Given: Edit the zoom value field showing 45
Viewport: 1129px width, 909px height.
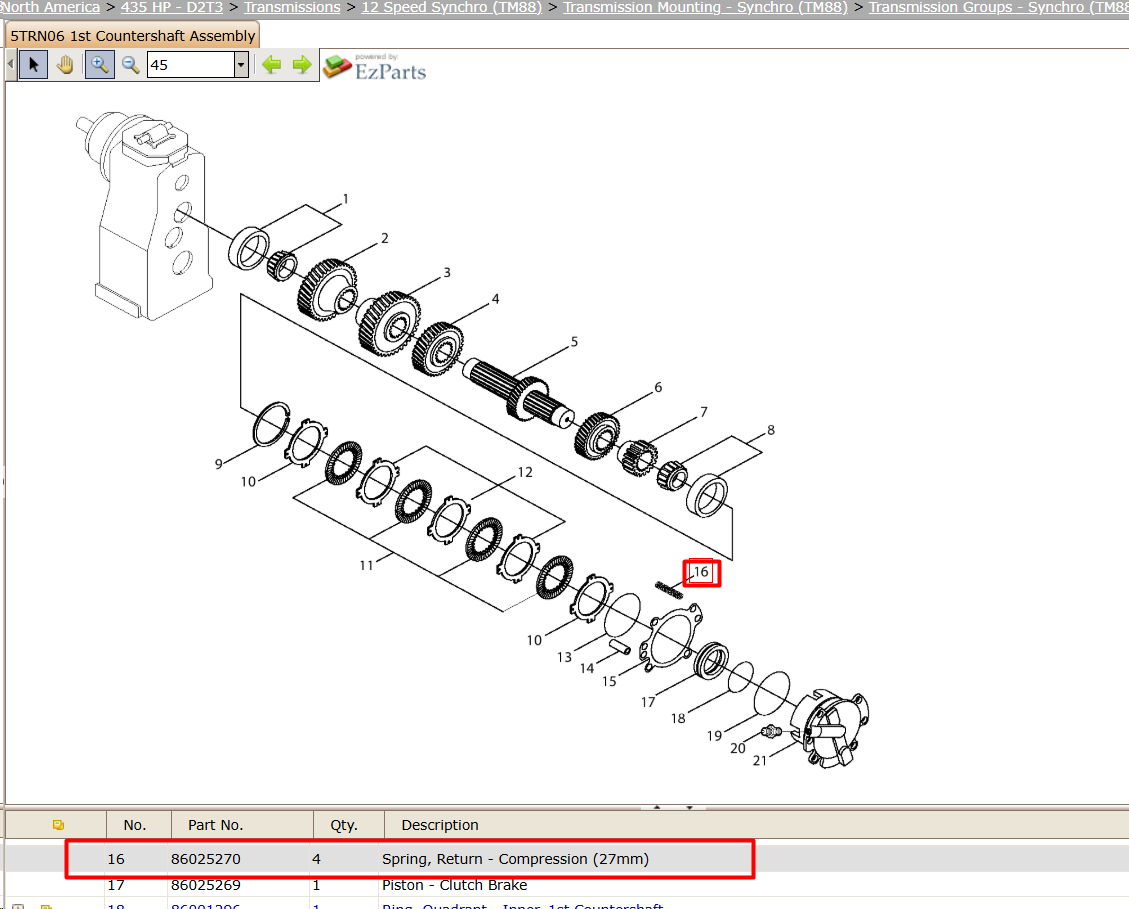Looking at the screenshot, I should tap(191, 65).
